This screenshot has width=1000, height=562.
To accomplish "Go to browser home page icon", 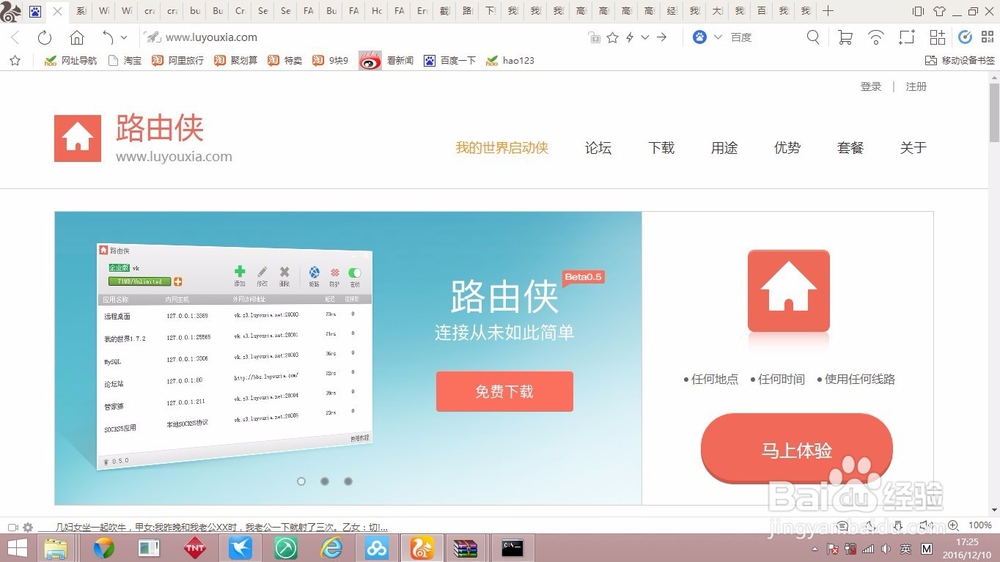I will click(x=77, y=38).
